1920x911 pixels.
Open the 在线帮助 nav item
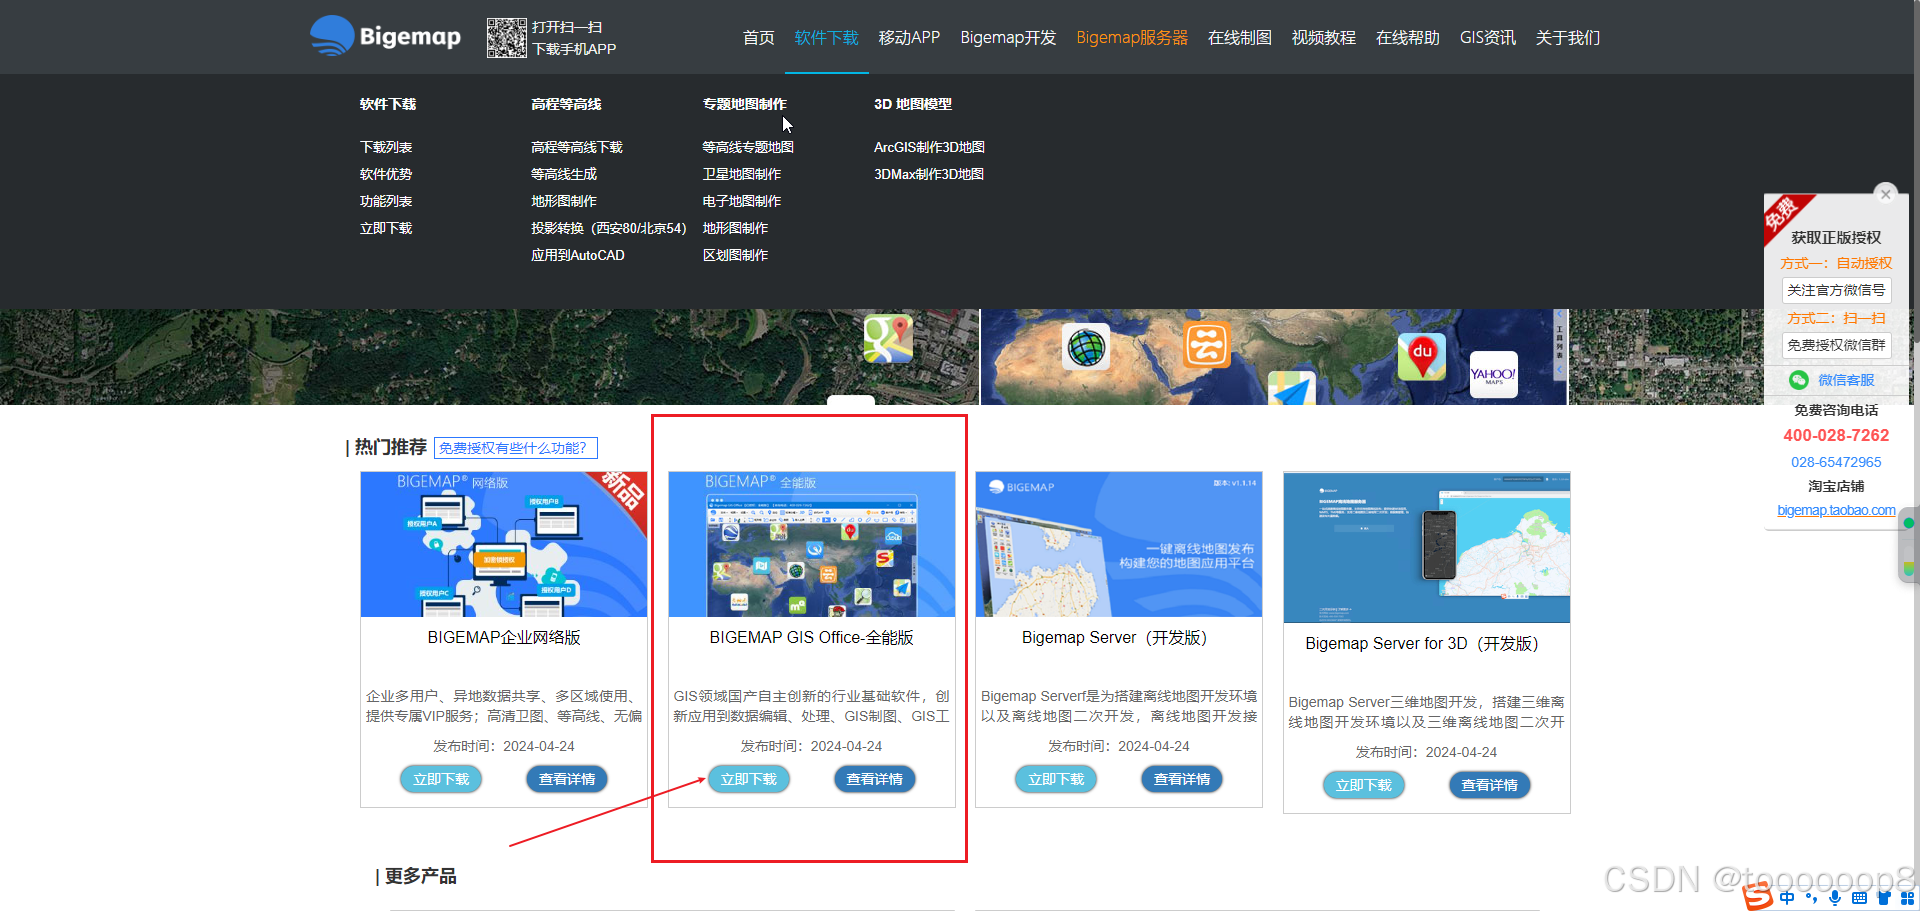(x=1408, y=38)
